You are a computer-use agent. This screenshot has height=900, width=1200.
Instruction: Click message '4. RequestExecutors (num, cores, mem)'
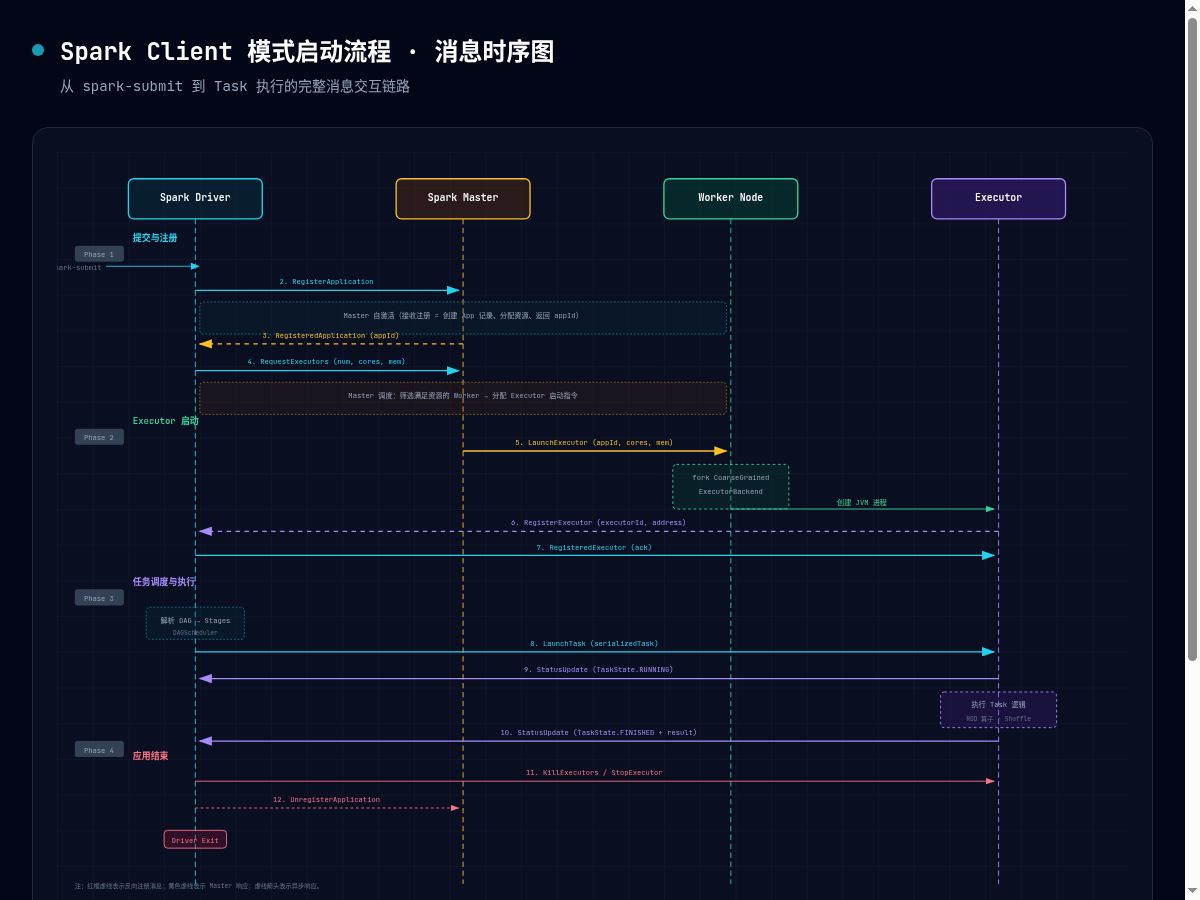[x=326, y=361]
